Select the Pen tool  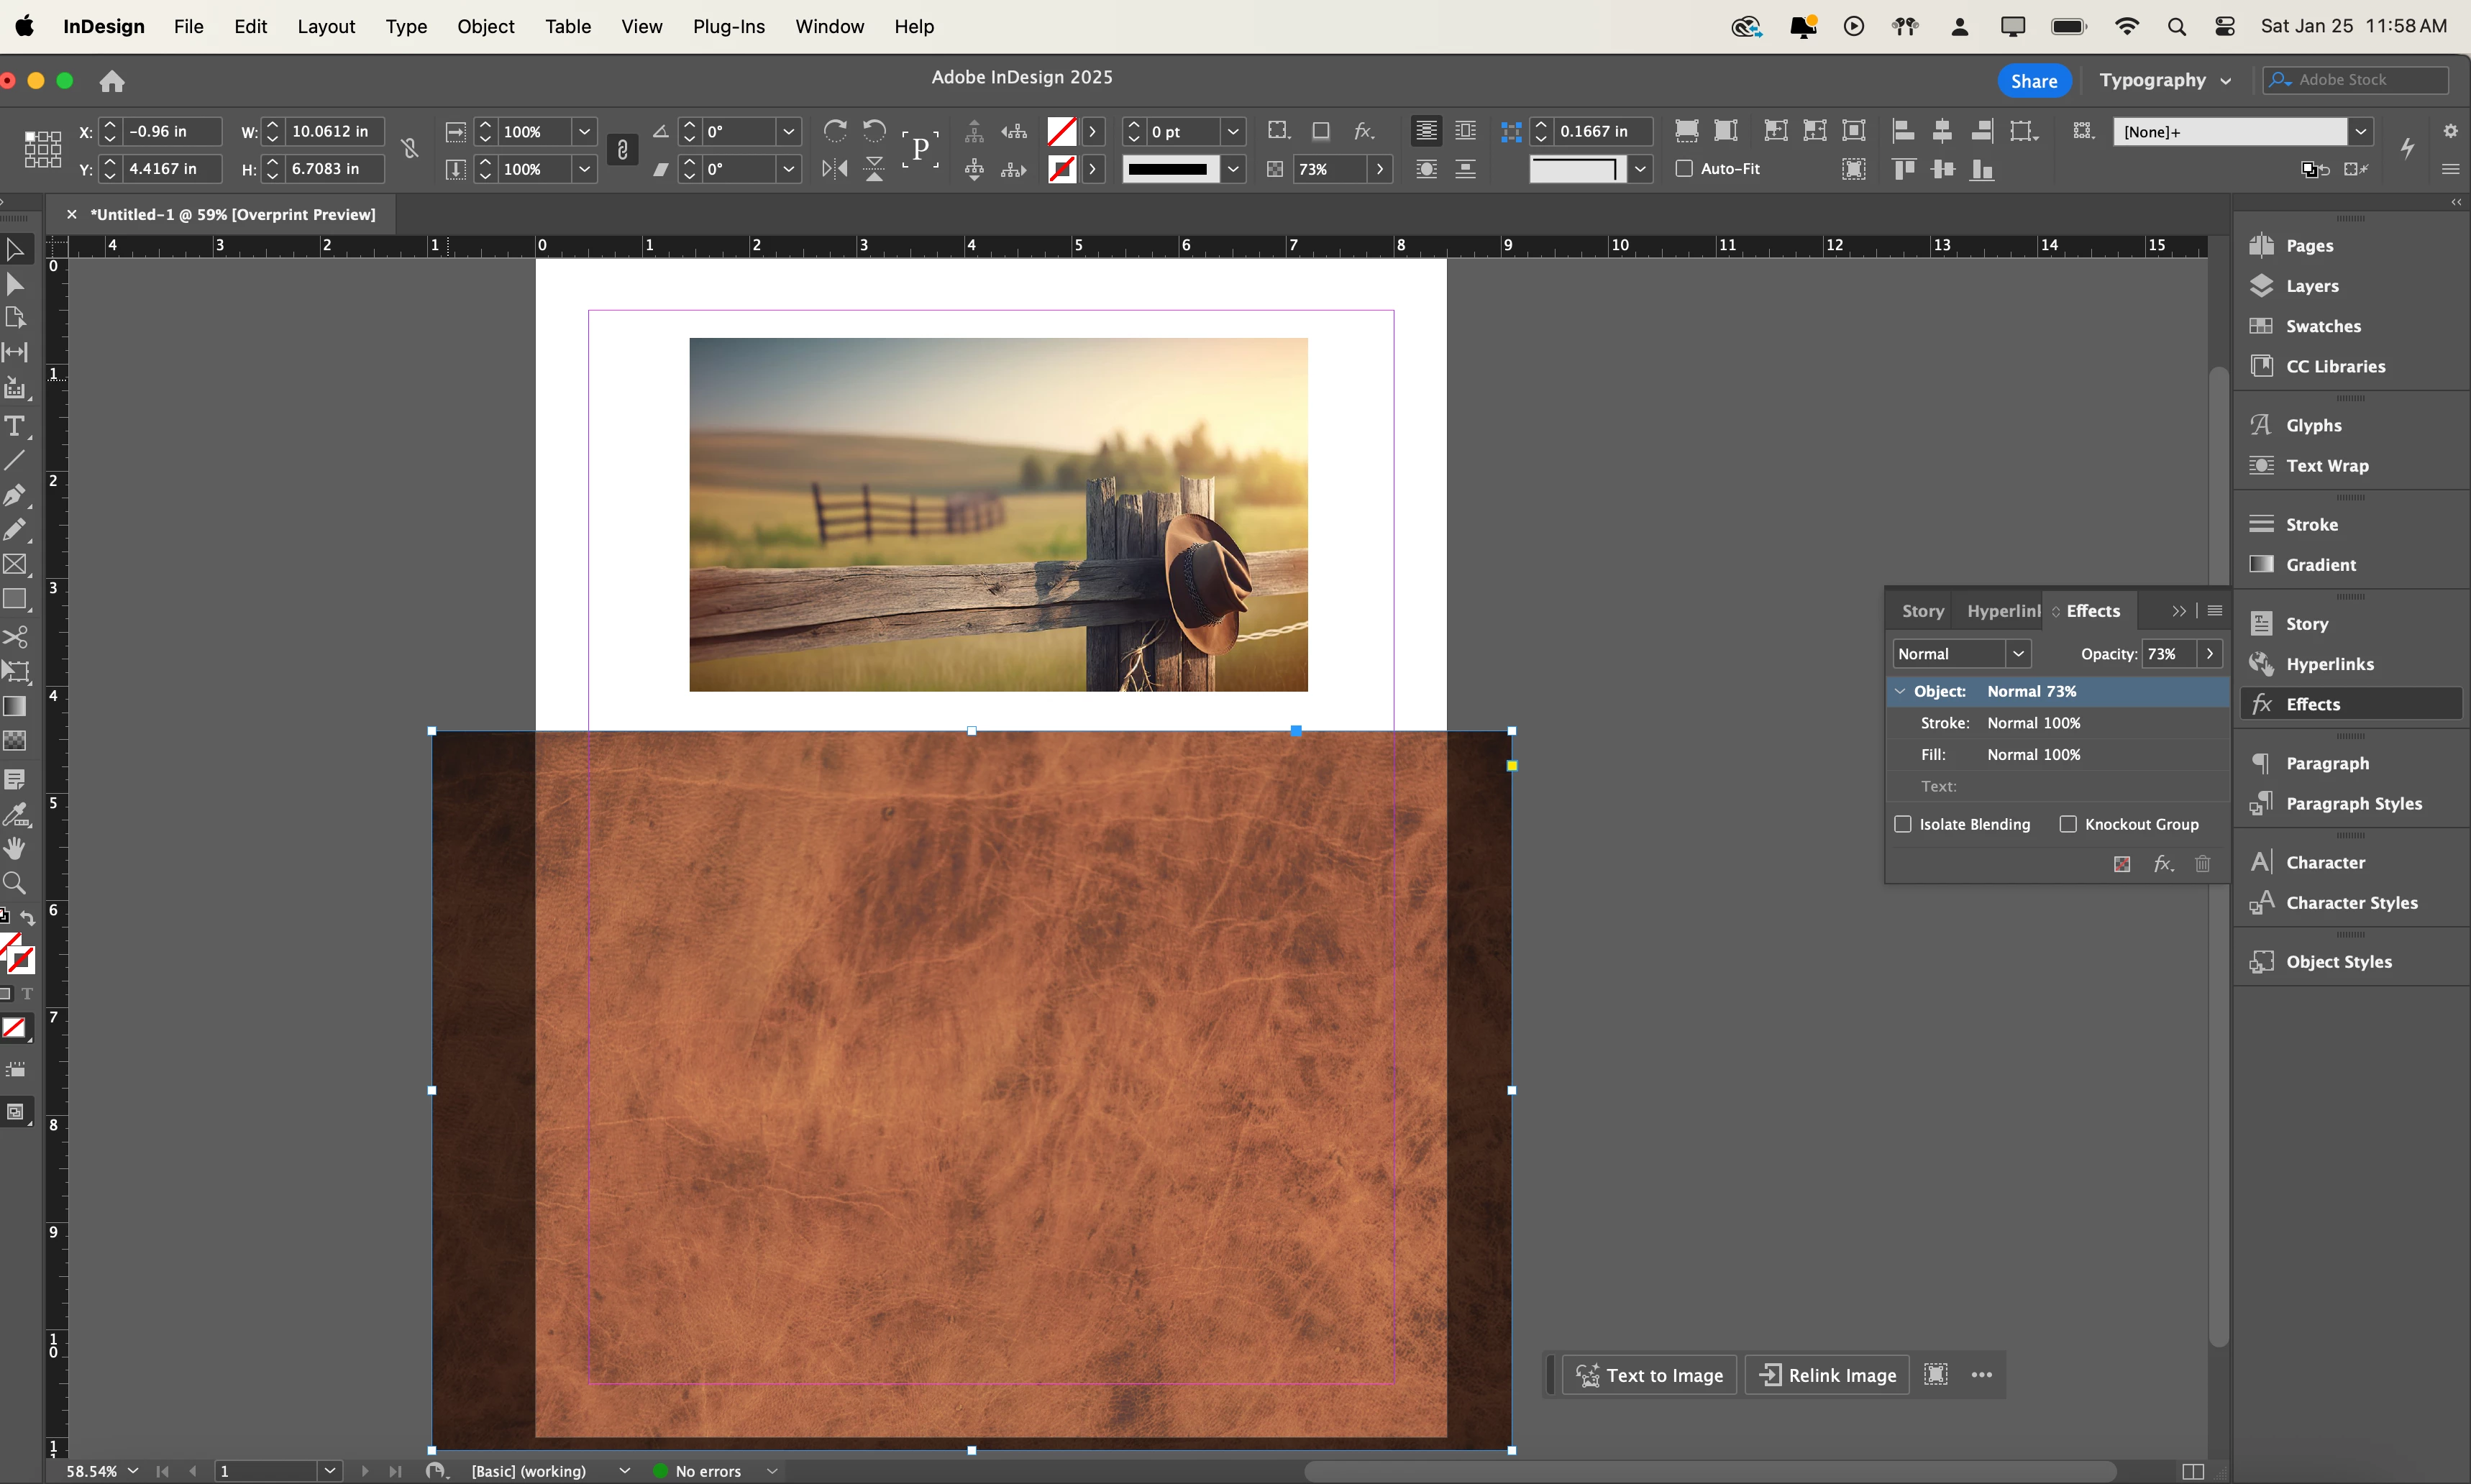point(15,495)
